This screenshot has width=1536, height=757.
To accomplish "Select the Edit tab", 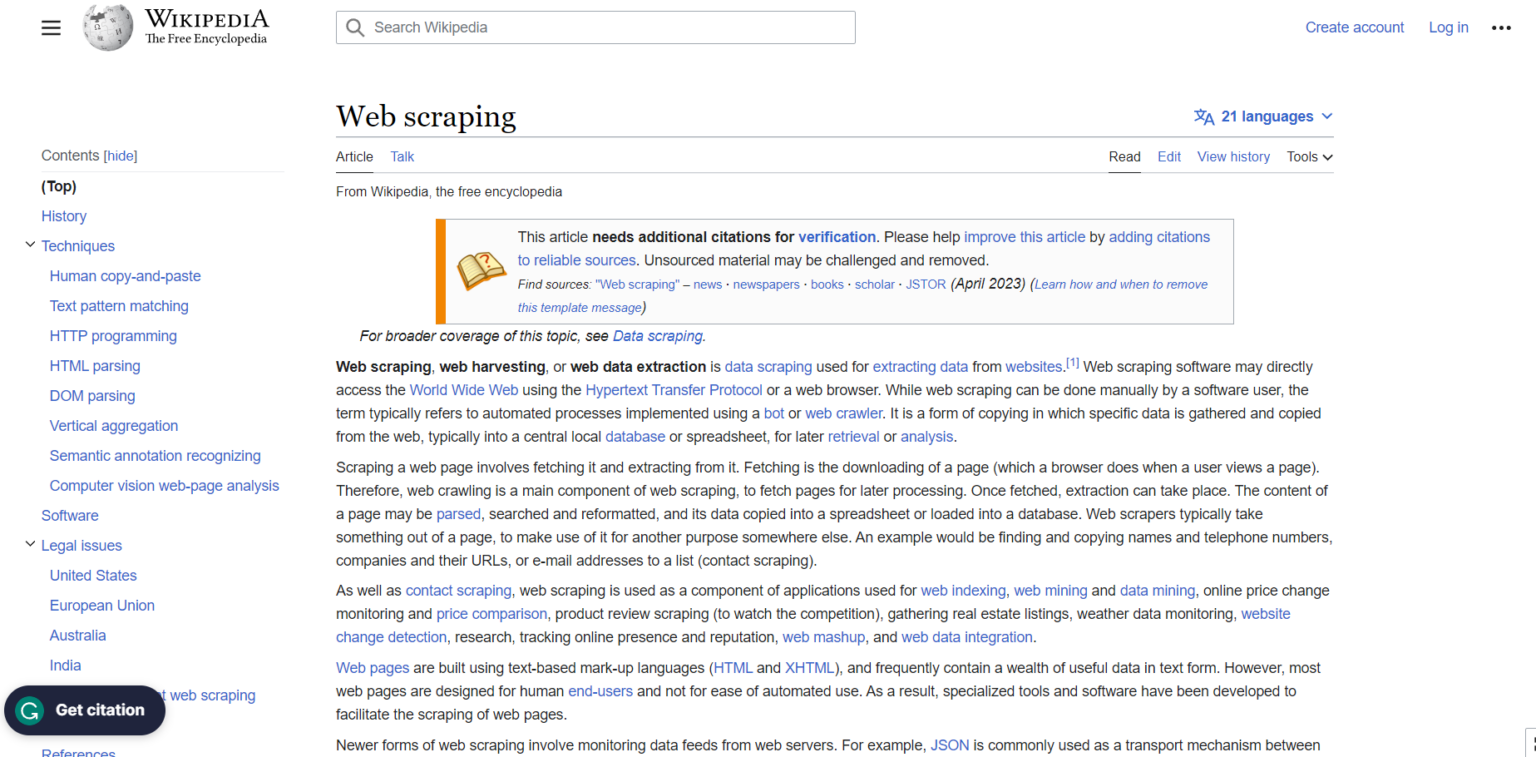I will pos(1168,156).
